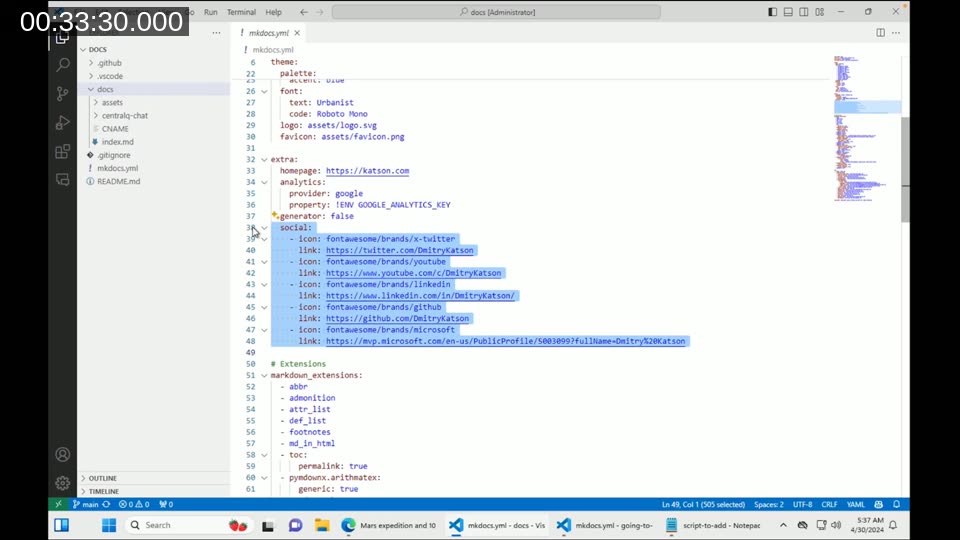Open the Search view in activity bar
The image size is (960, 540).
point(62,64)
